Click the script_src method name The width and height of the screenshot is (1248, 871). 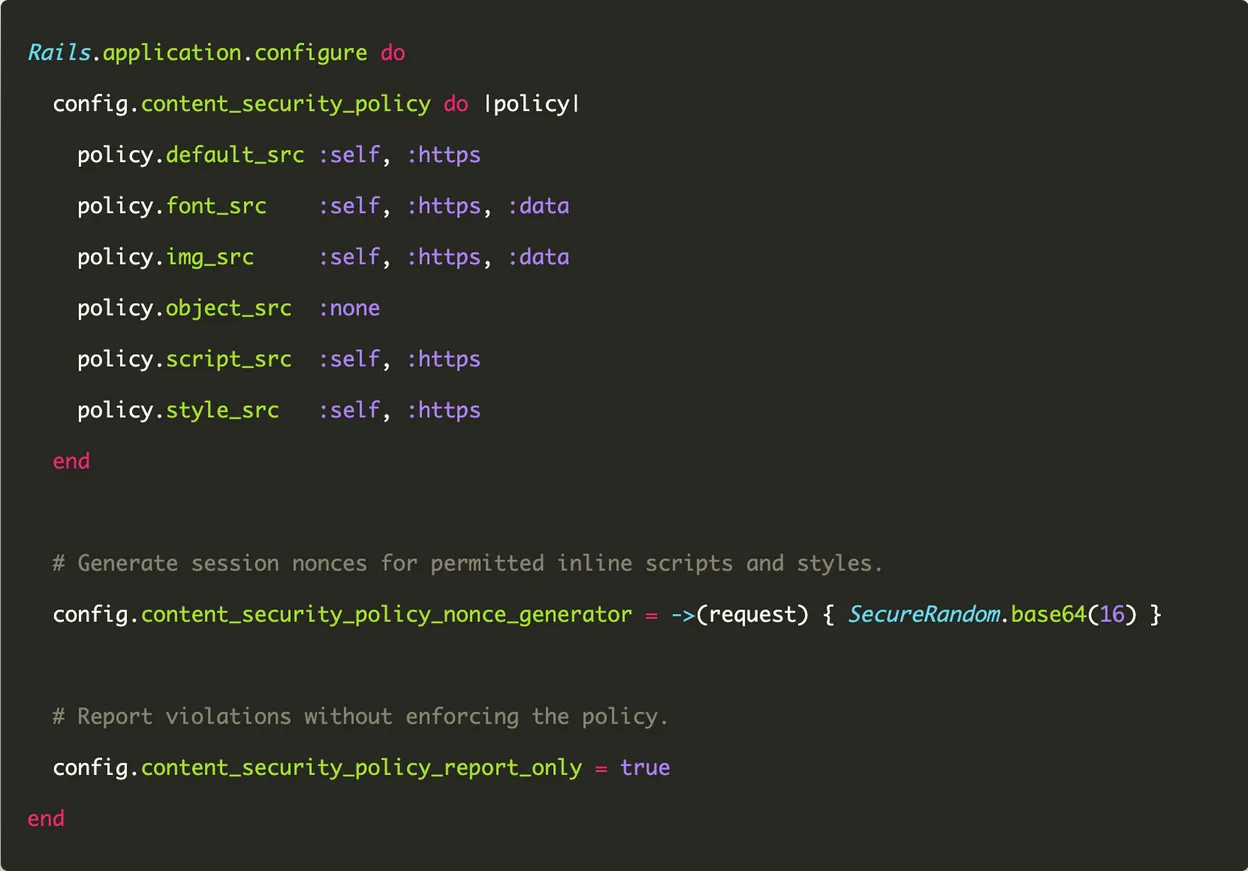tap(228, 359)
